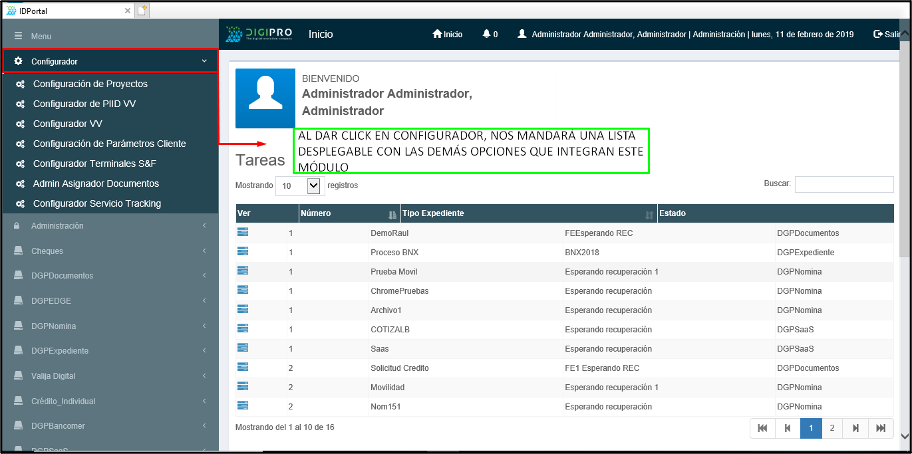The image size is (912, 454).
Task: Expand the DGPNomina sidebar section
Action: click(110, 326)
